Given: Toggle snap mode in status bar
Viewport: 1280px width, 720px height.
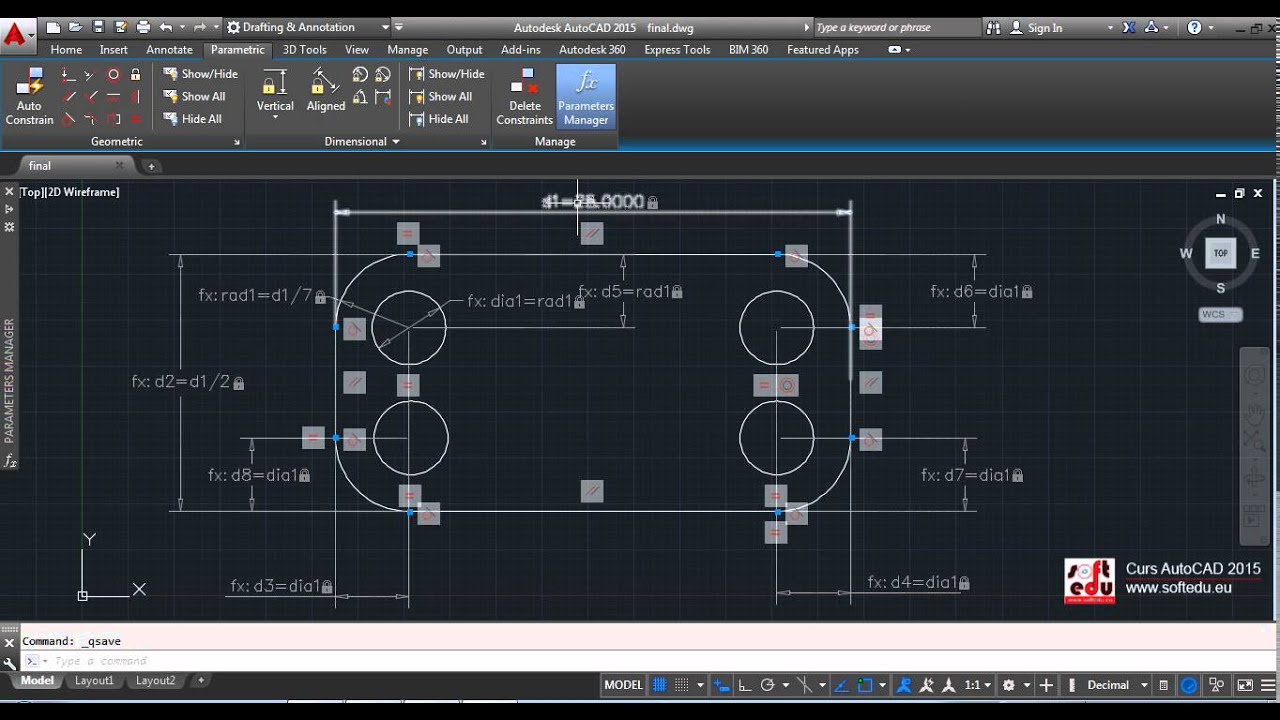Looking at the screenshot, I should point(681,685).
